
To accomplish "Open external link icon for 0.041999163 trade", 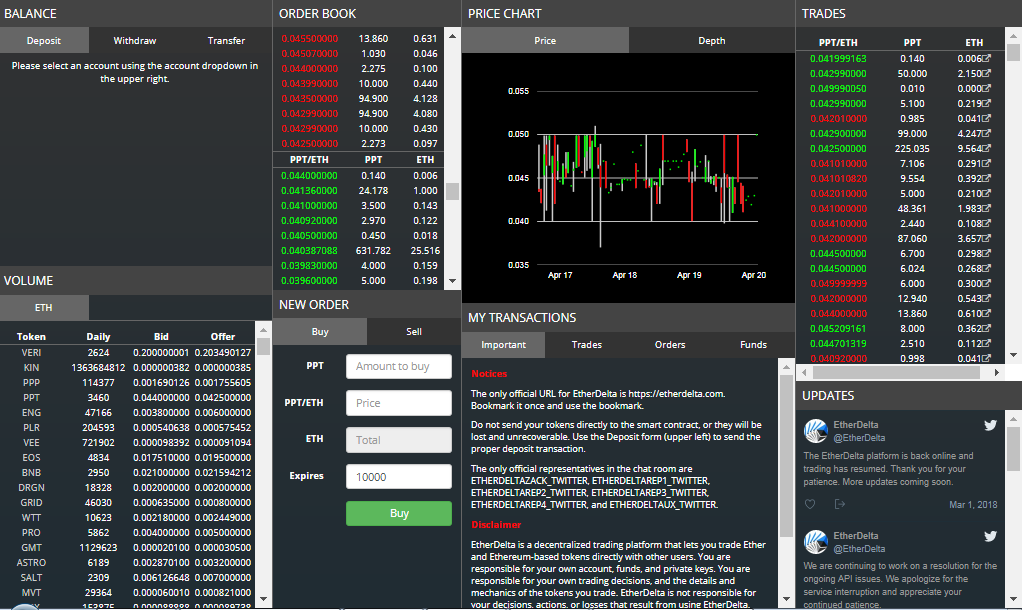I will pos(987,58).
